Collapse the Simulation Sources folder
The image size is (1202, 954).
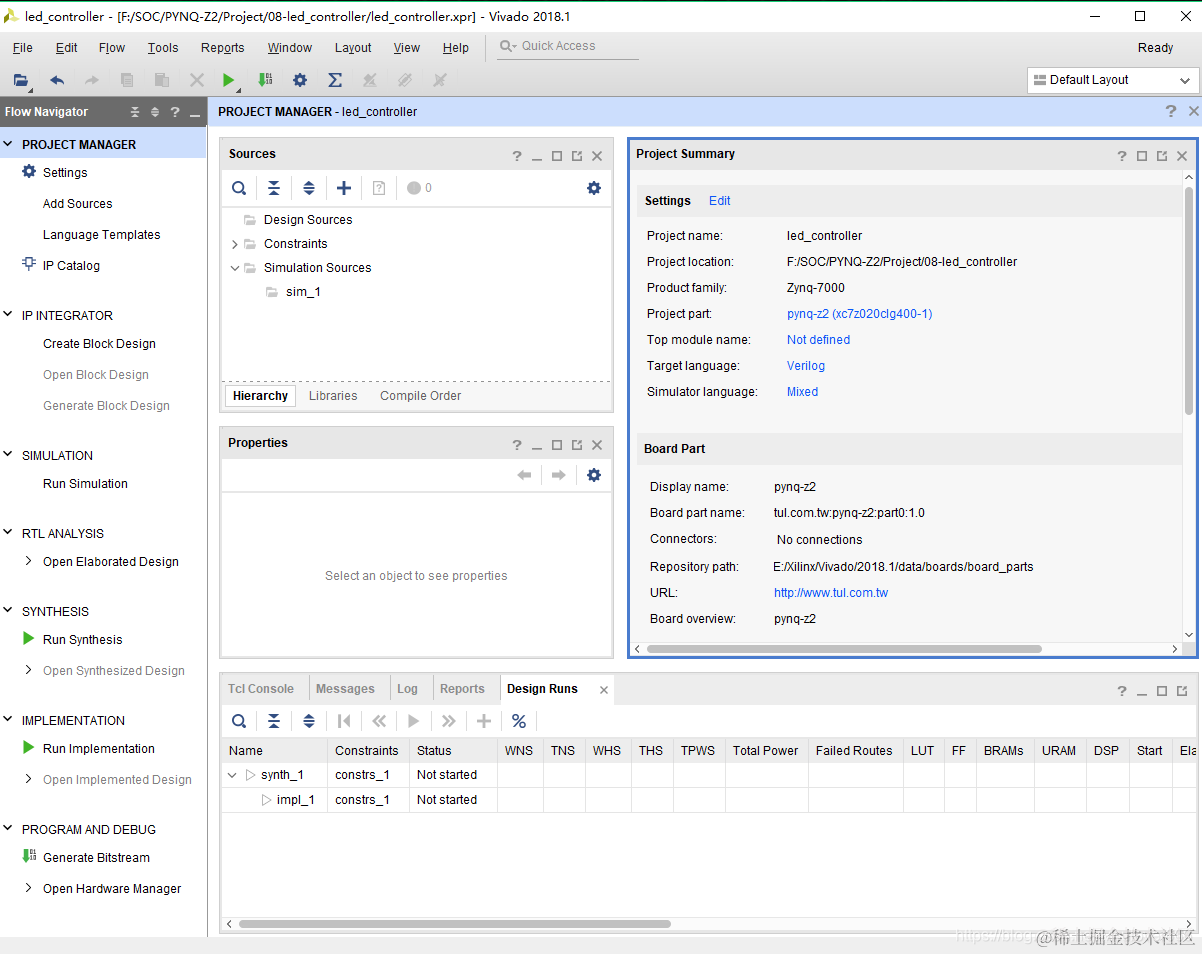235,268
